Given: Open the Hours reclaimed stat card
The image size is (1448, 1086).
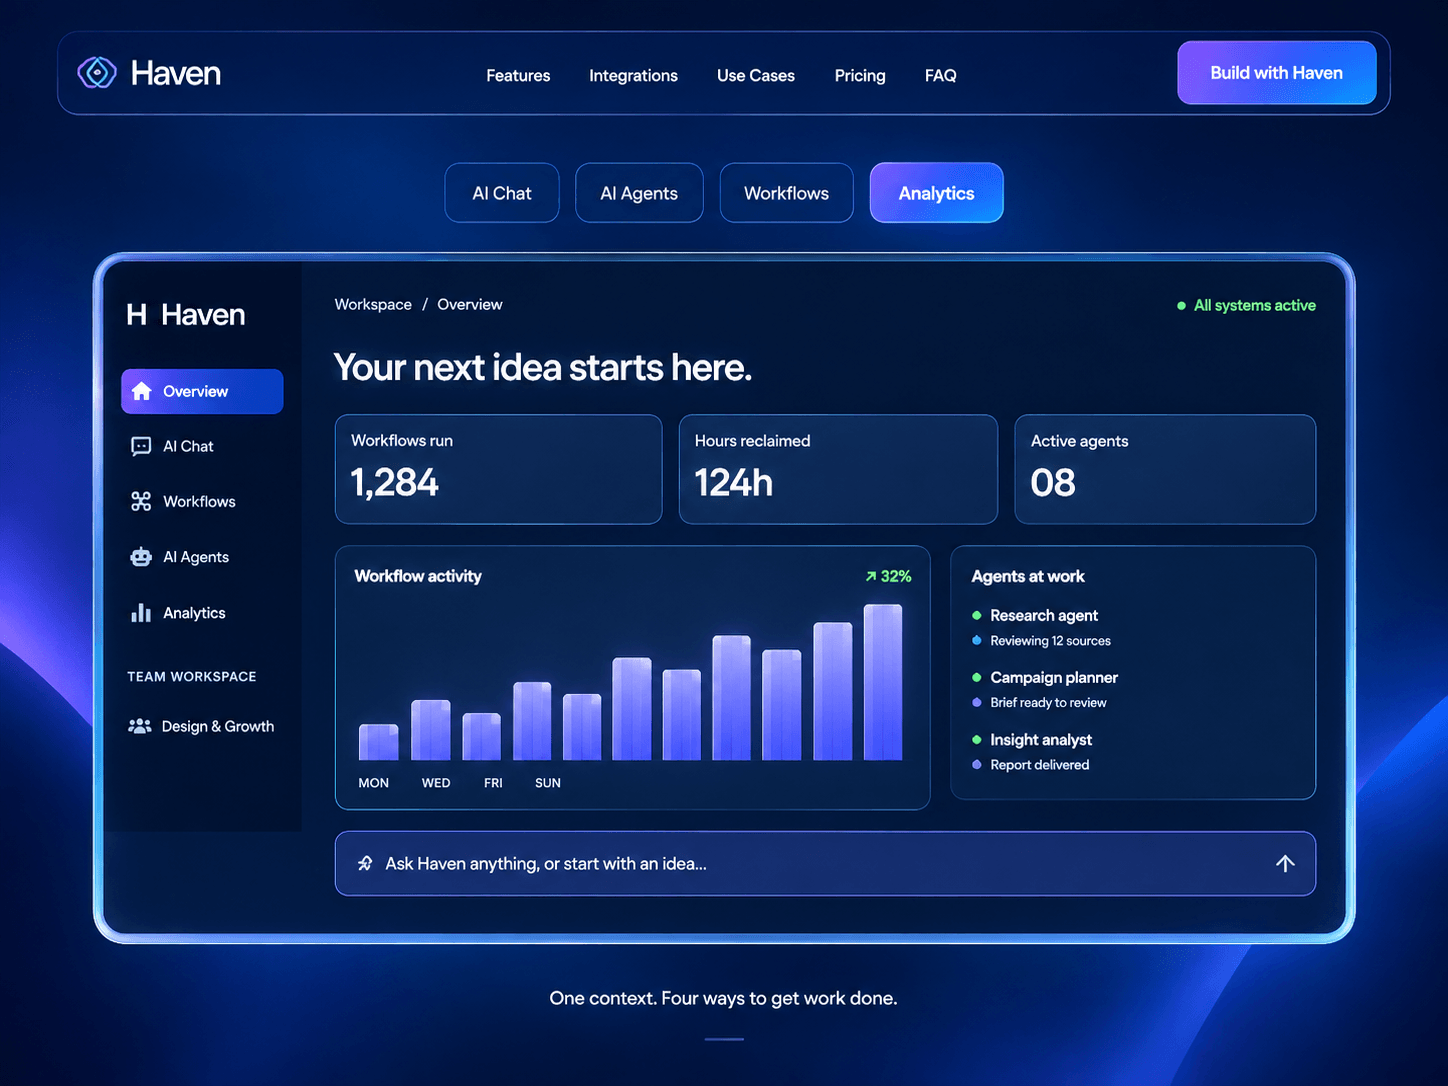Looking at the screenshot, I should pyautogui.click(x=838, y=469).
